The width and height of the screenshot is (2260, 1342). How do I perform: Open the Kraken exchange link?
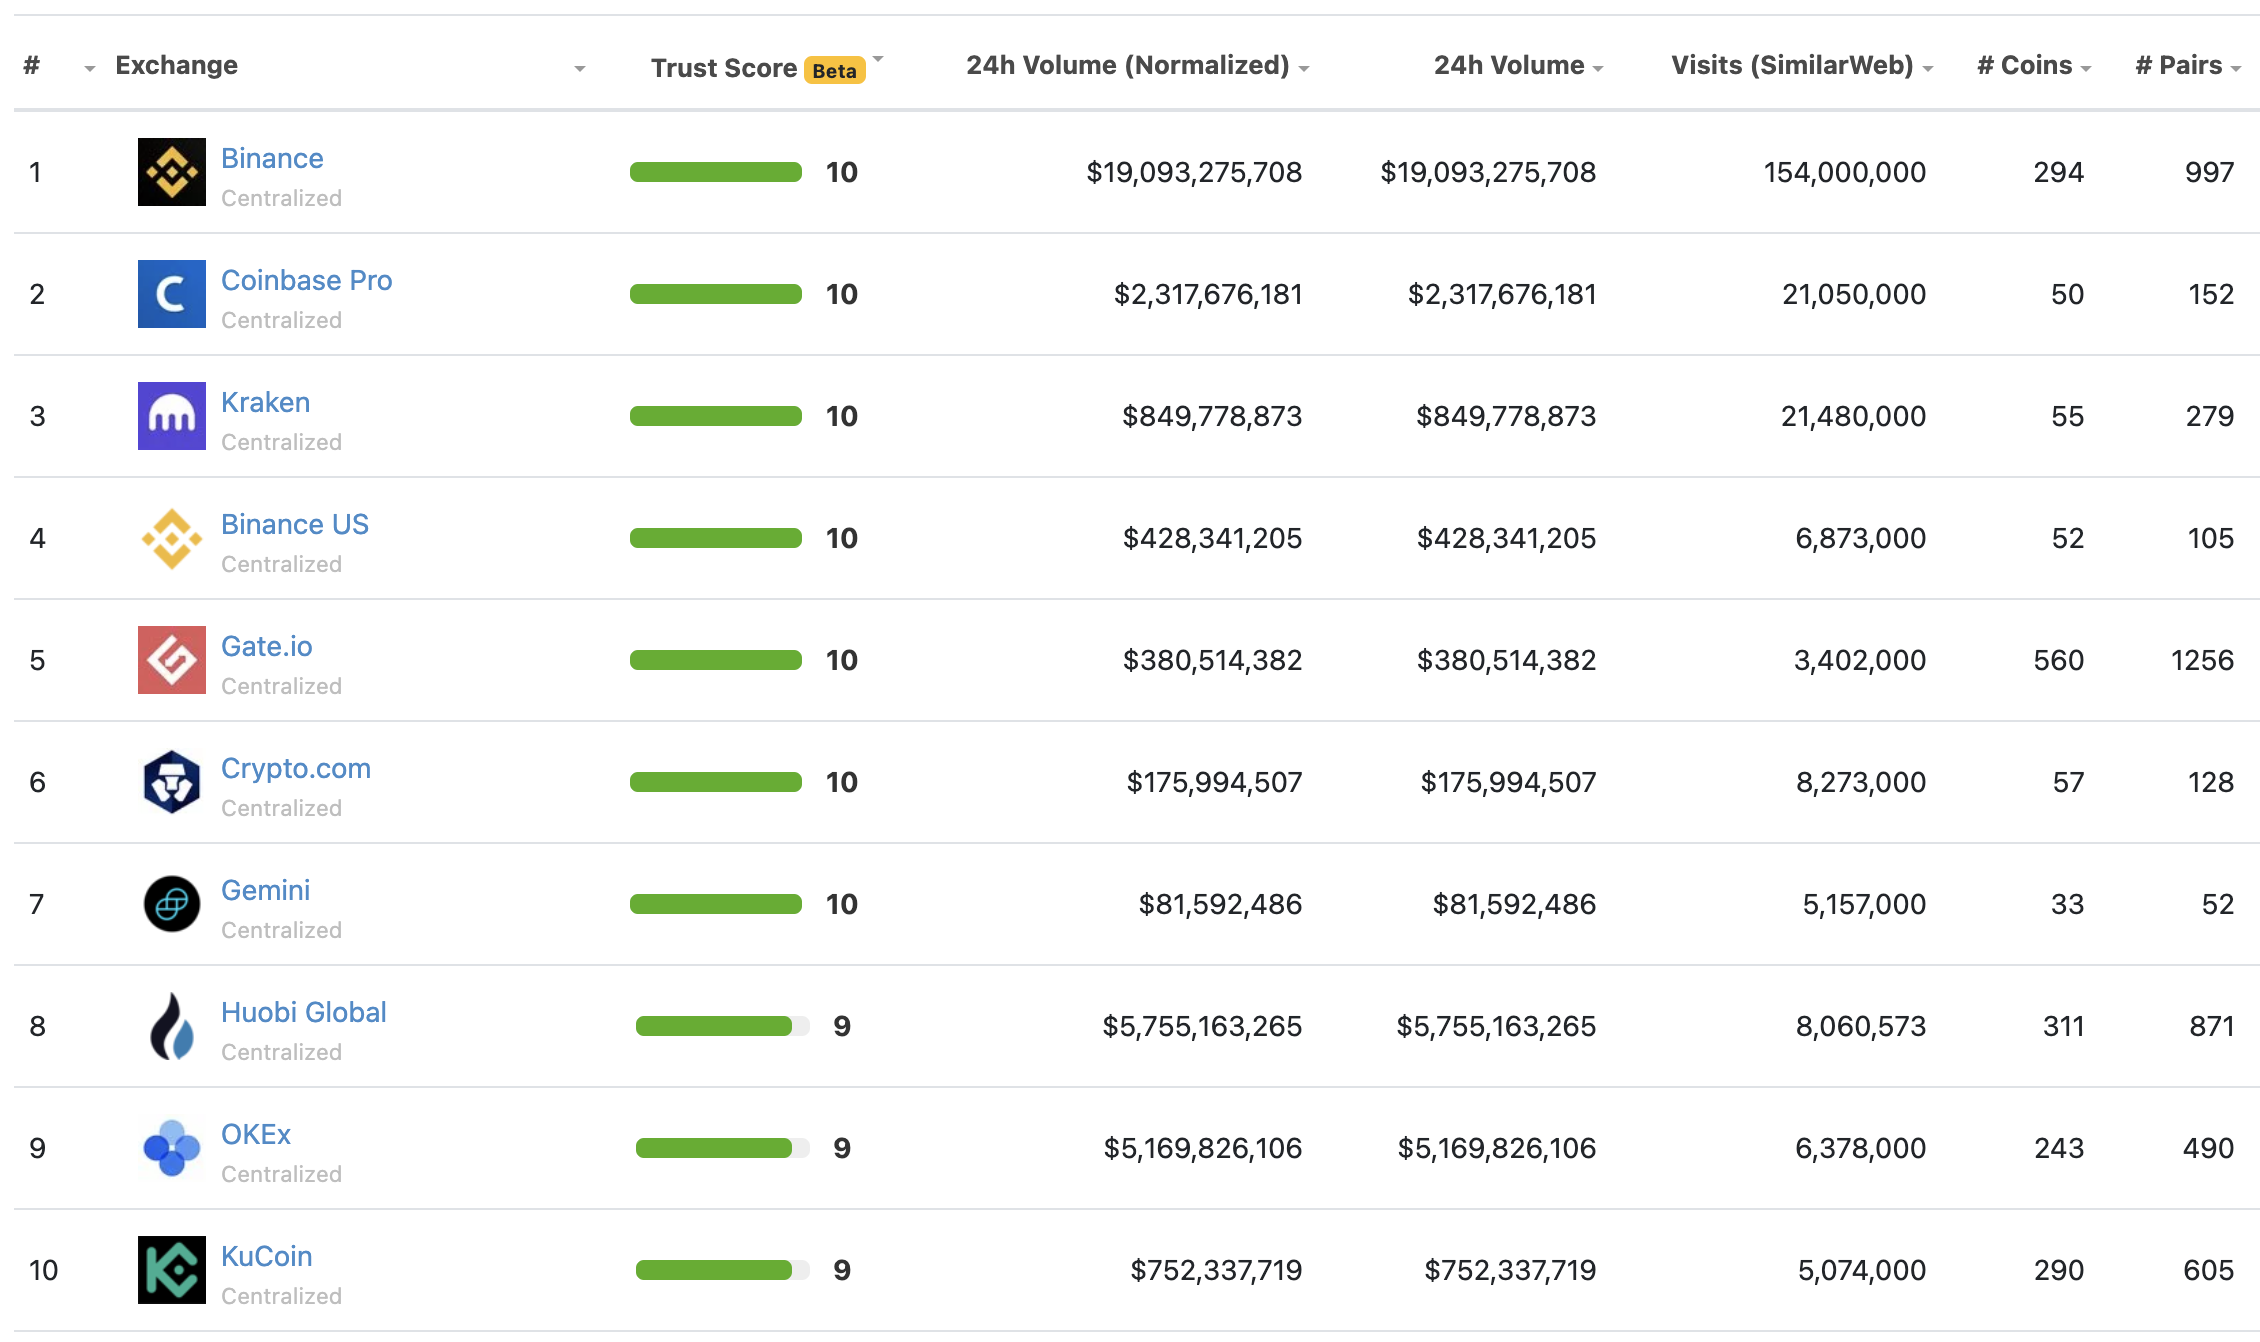coord(266,402)
